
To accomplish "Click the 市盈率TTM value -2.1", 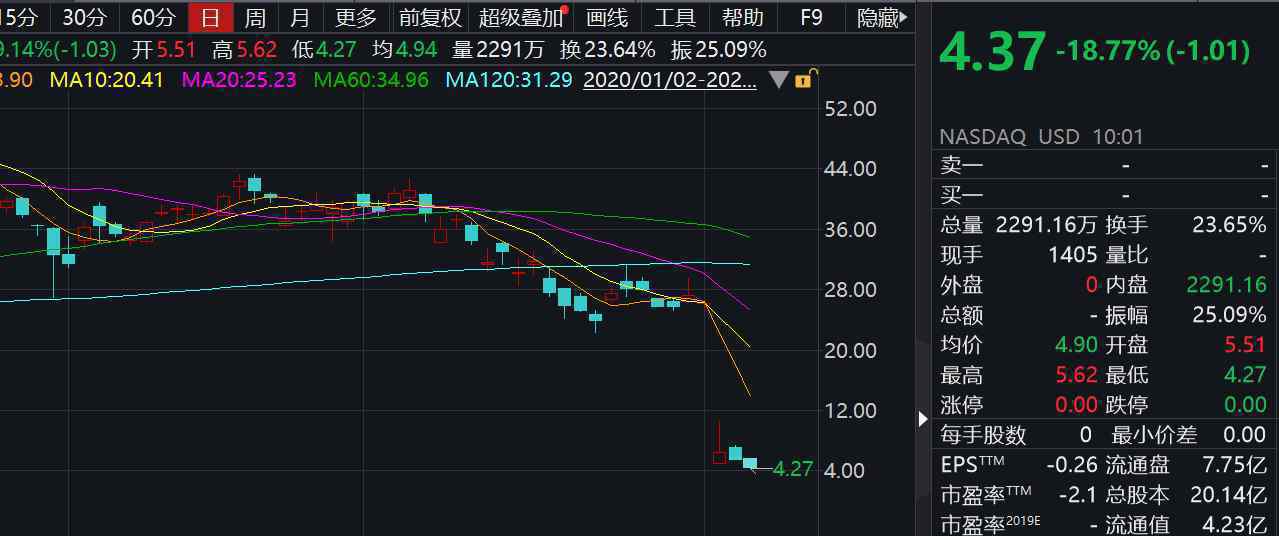I will (1078, 495).
